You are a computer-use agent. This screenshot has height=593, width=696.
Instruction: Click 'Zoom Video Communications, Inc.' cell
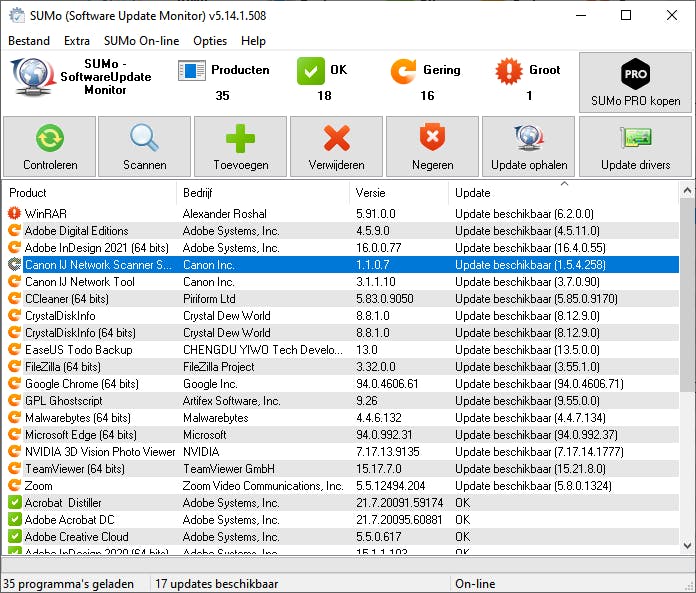[263, 486]
